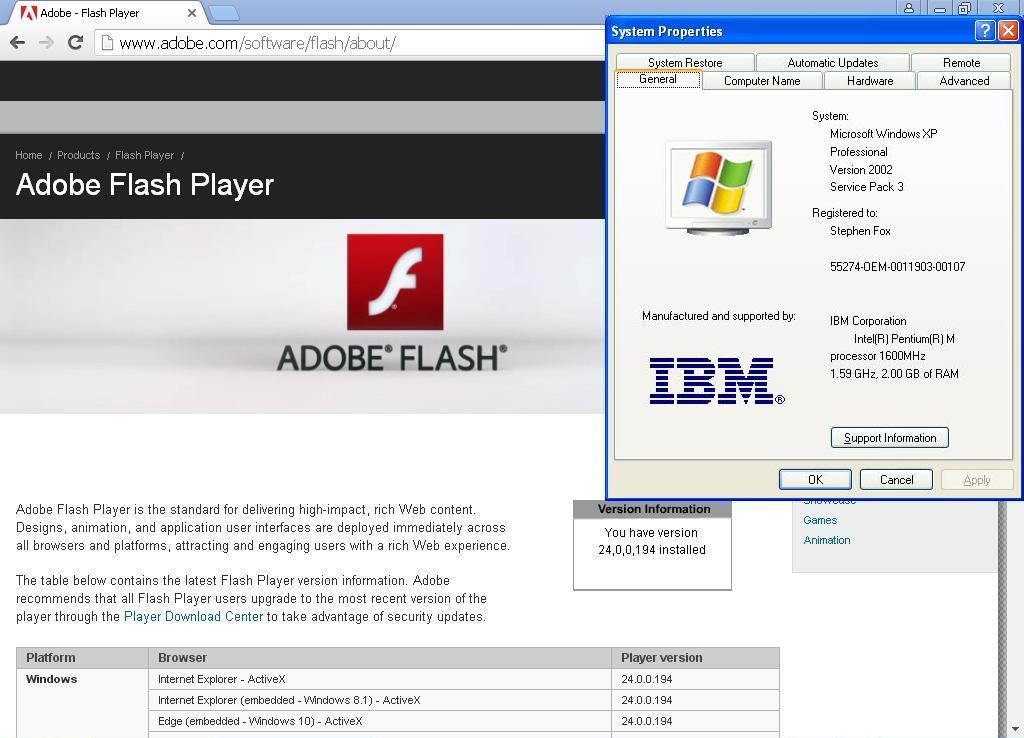This screenshot has height=738, width=1024.
Task: Select the Internet Explorer (embedded - Windows 8.1) row
Action: pyautogui.click(x=464, y=700)
